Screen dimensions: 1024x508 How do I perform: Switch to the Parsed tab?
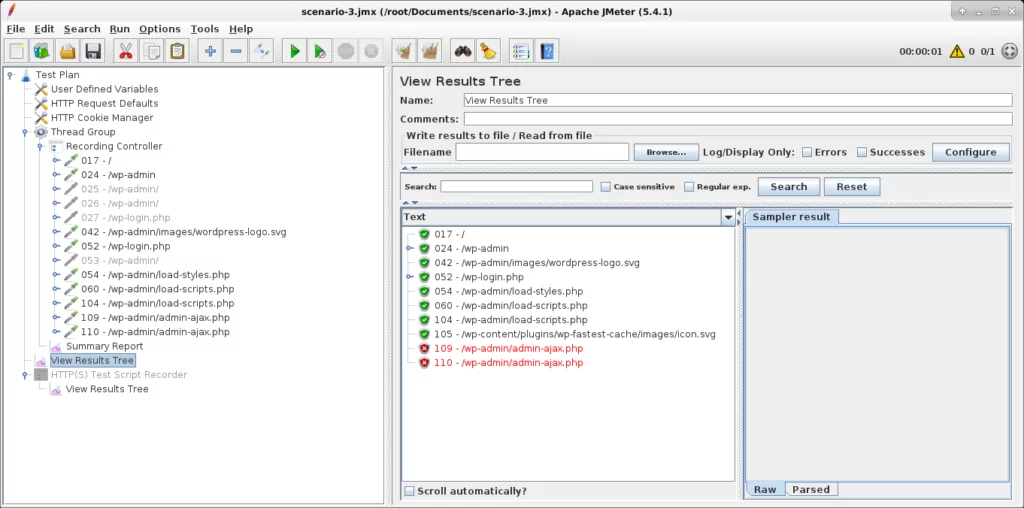[x=810, y=489]
